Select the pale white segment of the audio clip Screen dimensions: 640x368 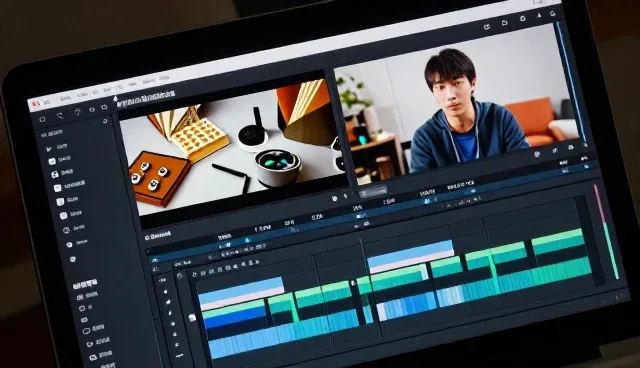coord(382,312)
